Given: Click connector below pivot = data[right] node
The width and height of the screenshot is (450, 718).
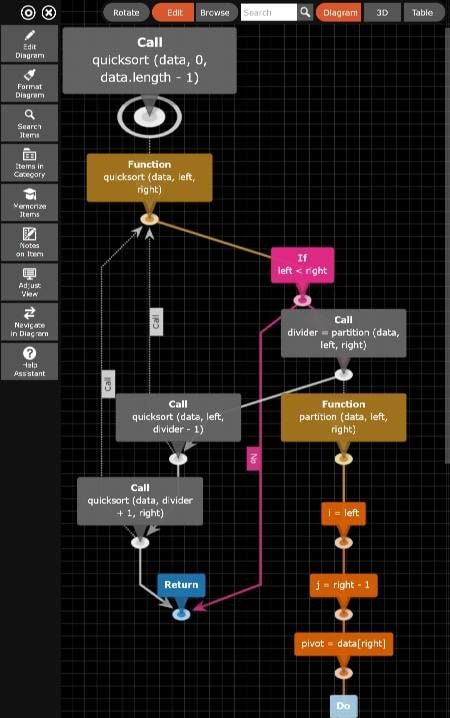Looking at the screenshot, I should [x=343, y=673].
